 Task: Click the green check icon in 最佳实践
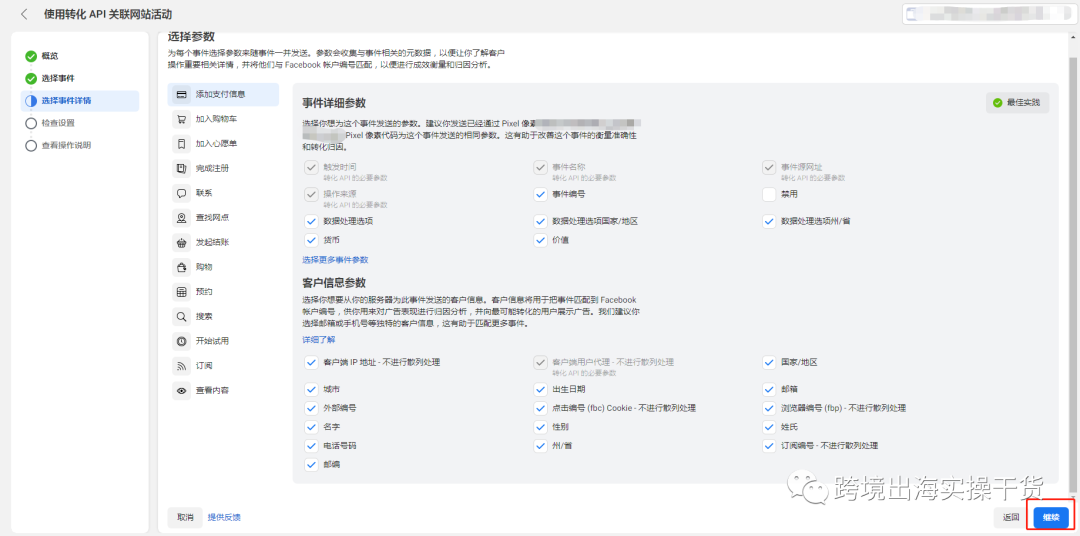(997, 103)
